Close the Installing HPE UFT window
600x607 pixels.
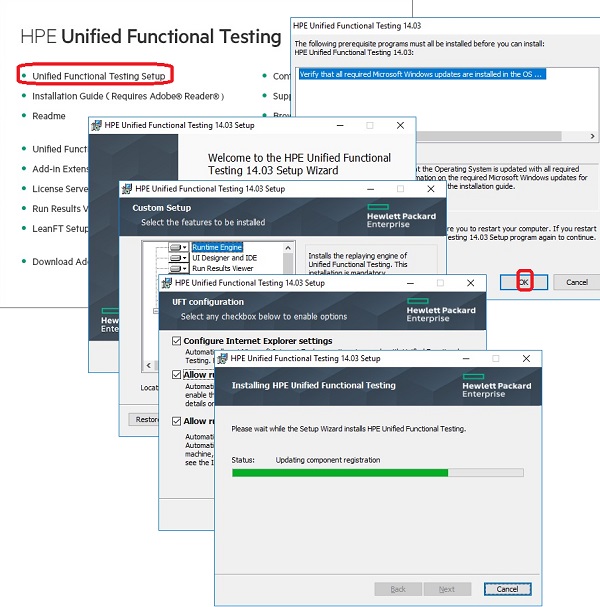(x=526, y=358)
